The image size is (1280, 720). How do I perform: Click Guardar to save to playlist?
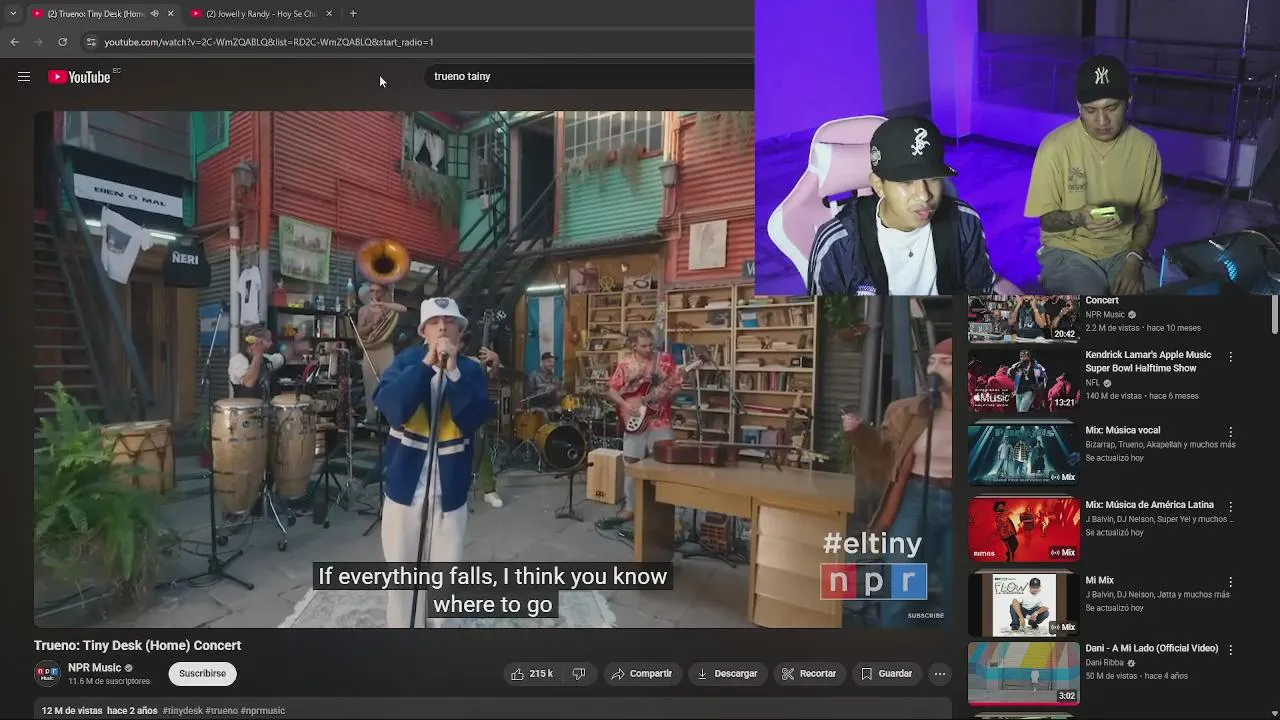coord(887,674)
